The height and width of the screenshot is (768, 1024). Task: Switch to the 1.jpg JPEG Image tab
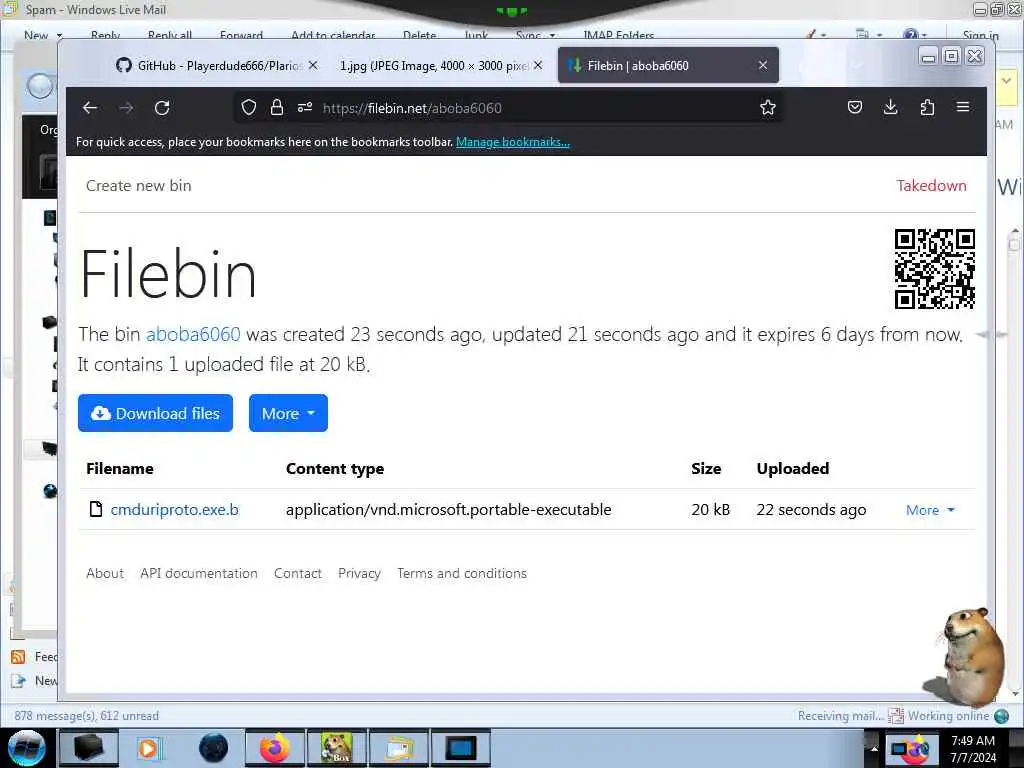(441, 65)
